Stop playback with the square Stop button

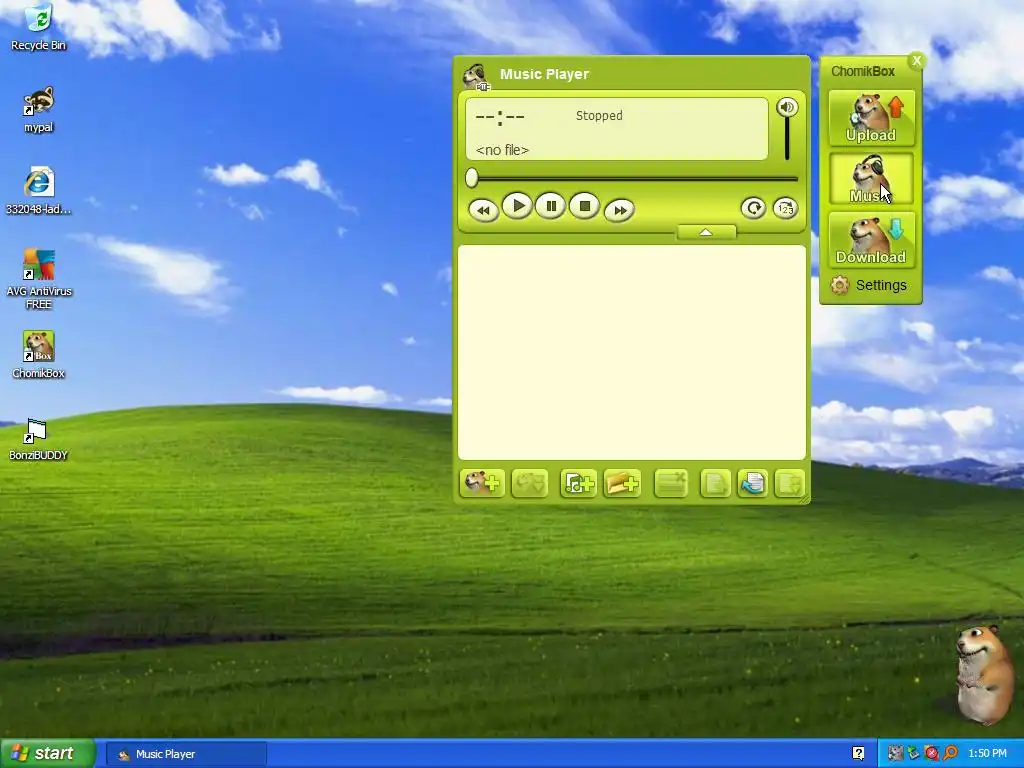584,206
